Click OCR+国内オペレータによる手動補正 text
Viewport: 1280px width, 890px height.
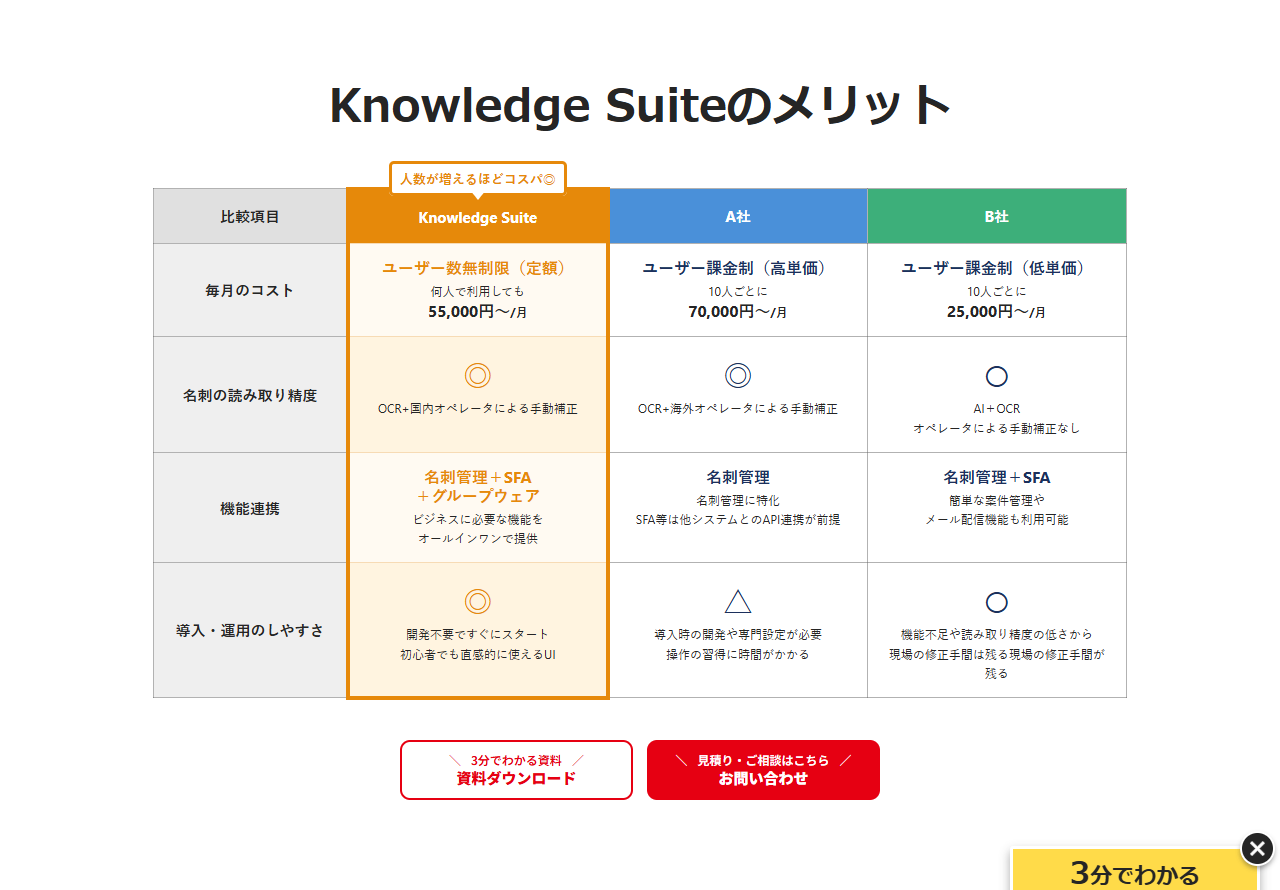pos(478,409)
